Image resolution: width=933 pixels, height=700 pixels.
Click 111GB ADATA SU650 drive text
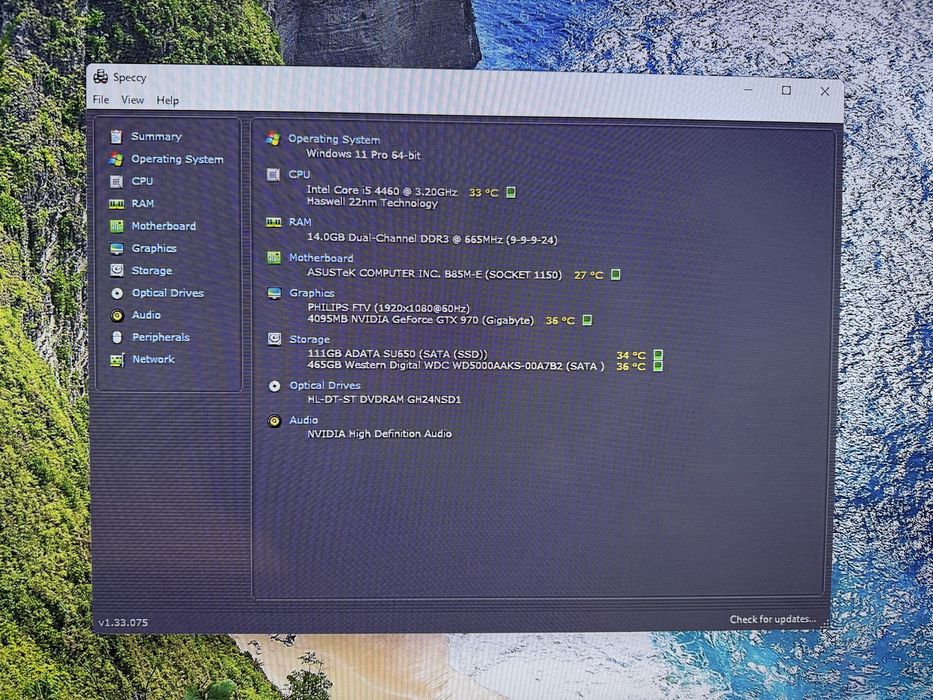click(397, 354)
